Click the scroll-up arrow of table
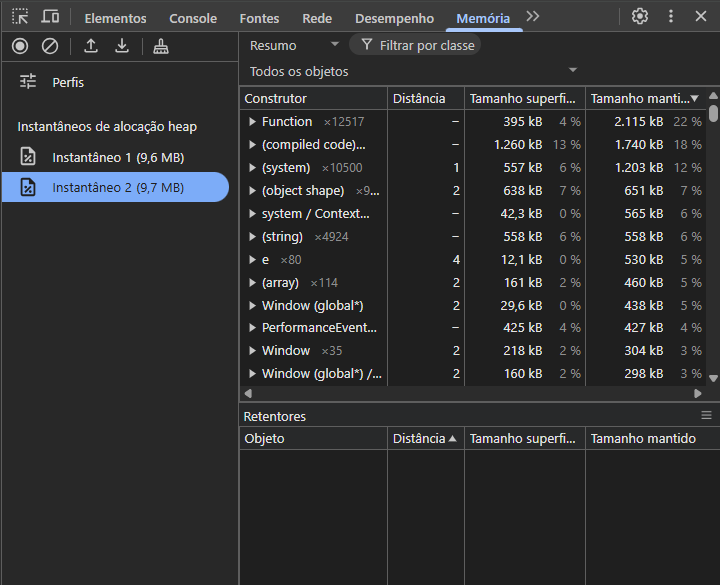This screenshot has width=720, height=585. [713, 96]
